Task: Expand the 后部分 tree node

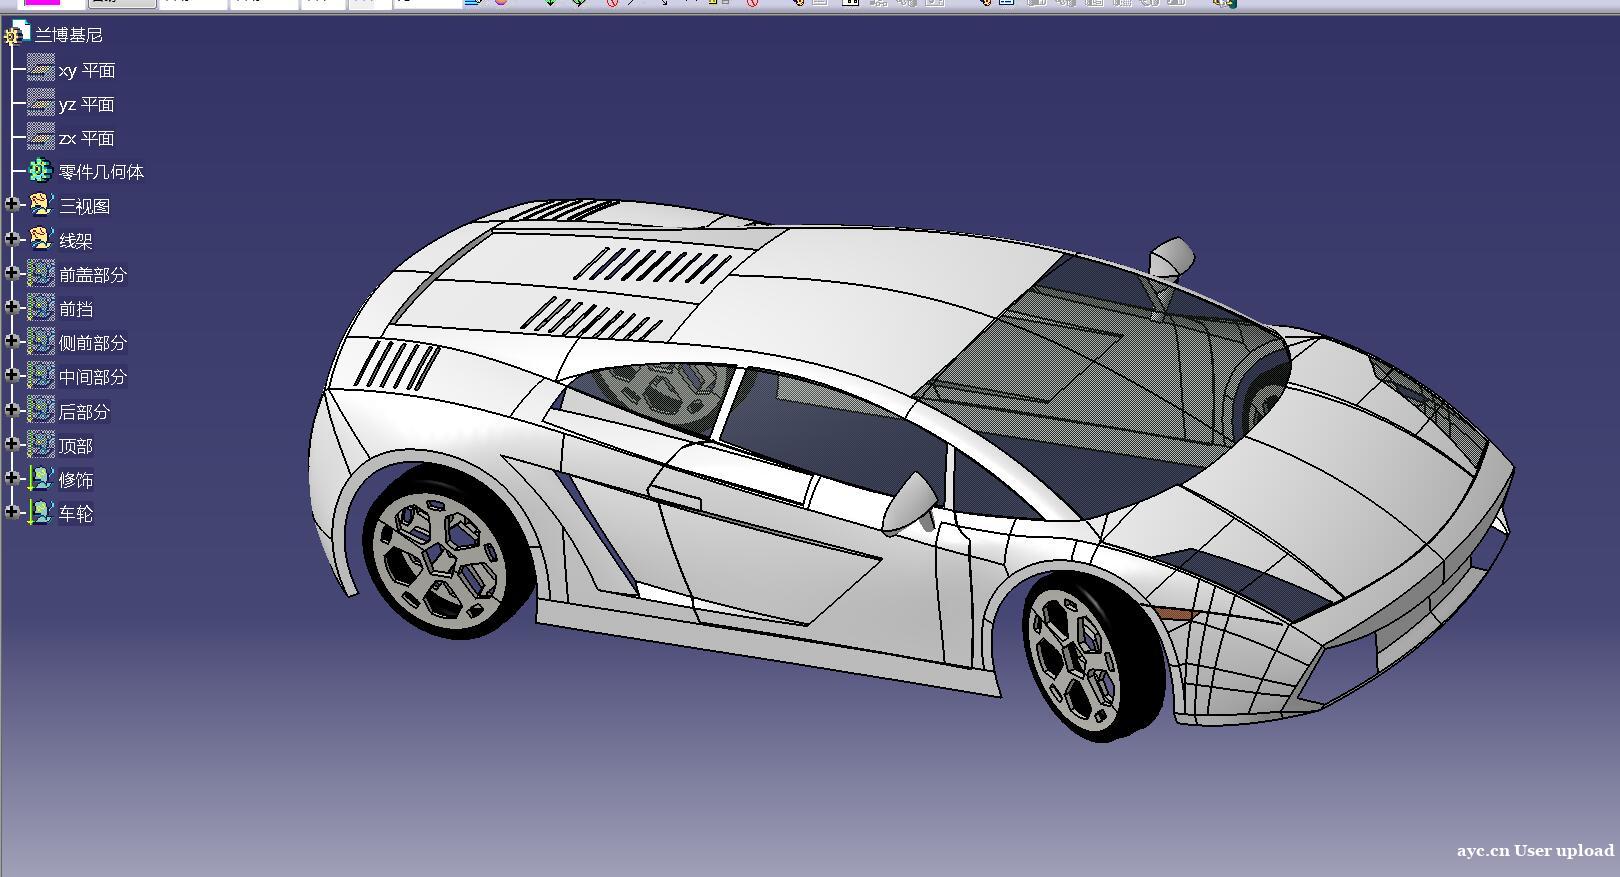Action: 12,410
